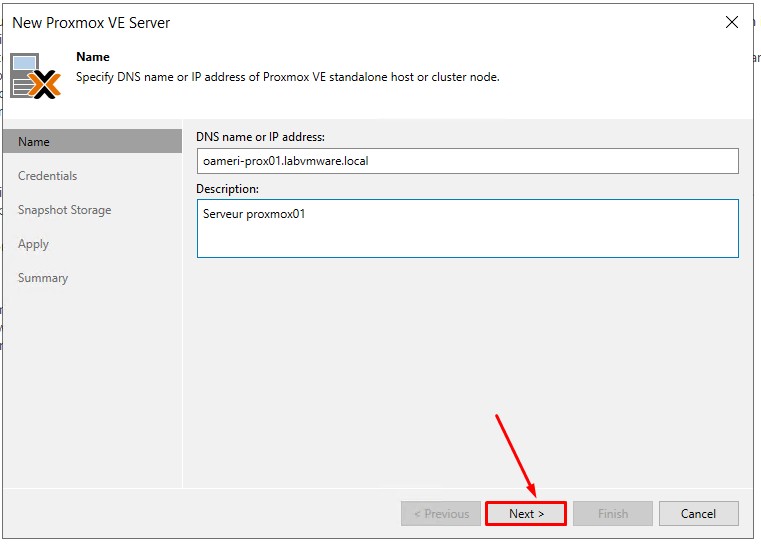This screenshot has width=761, height=547.
Task: Click the Proxmox VE server icon
Action: pyautogui.click(x=35, y=76)
